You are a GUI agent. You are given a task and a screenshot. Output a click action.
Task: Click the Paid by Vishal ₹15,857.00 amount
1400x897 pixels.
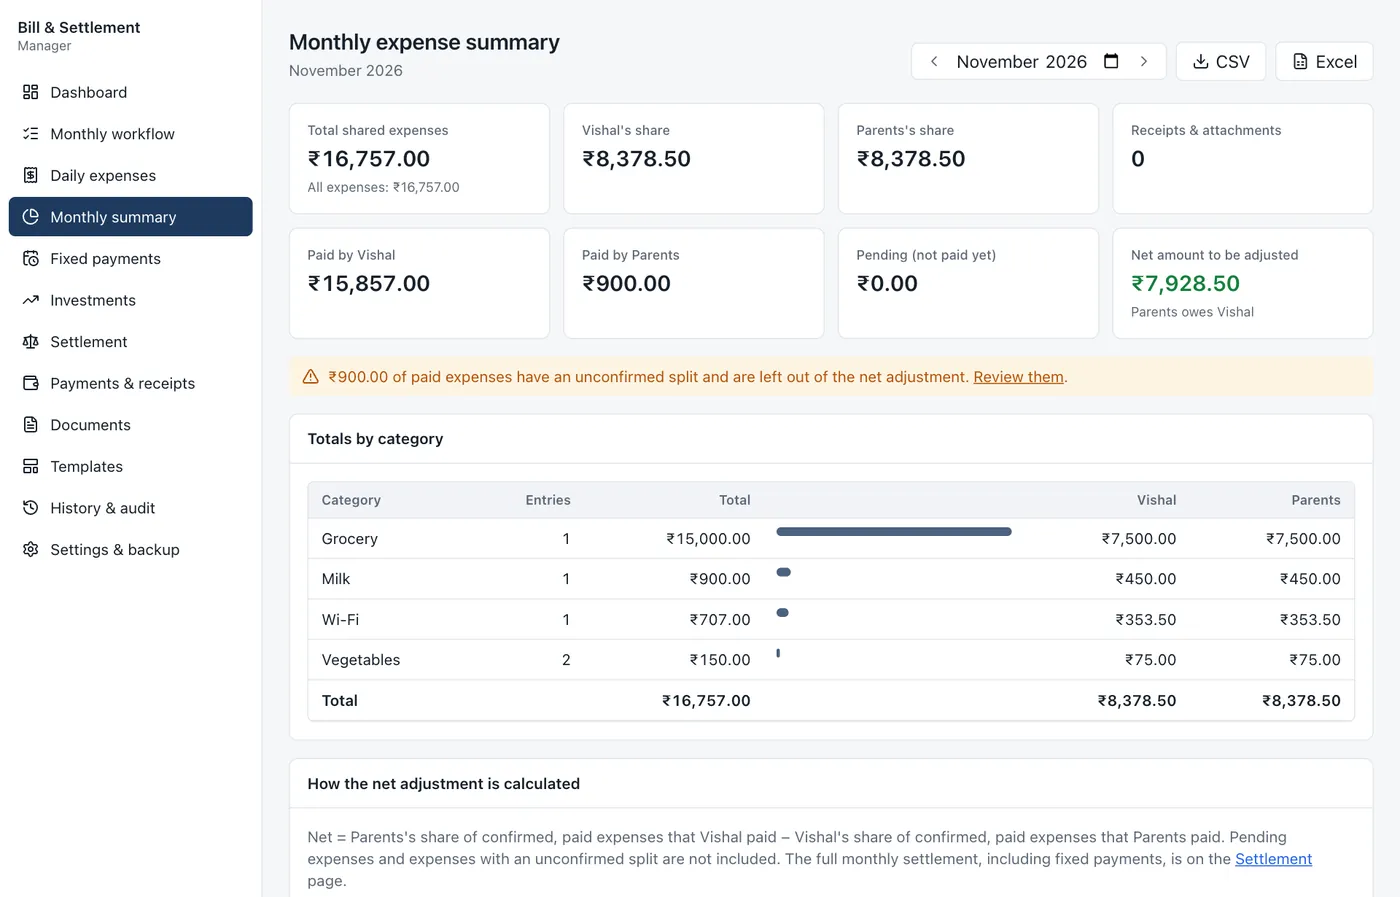369,284
